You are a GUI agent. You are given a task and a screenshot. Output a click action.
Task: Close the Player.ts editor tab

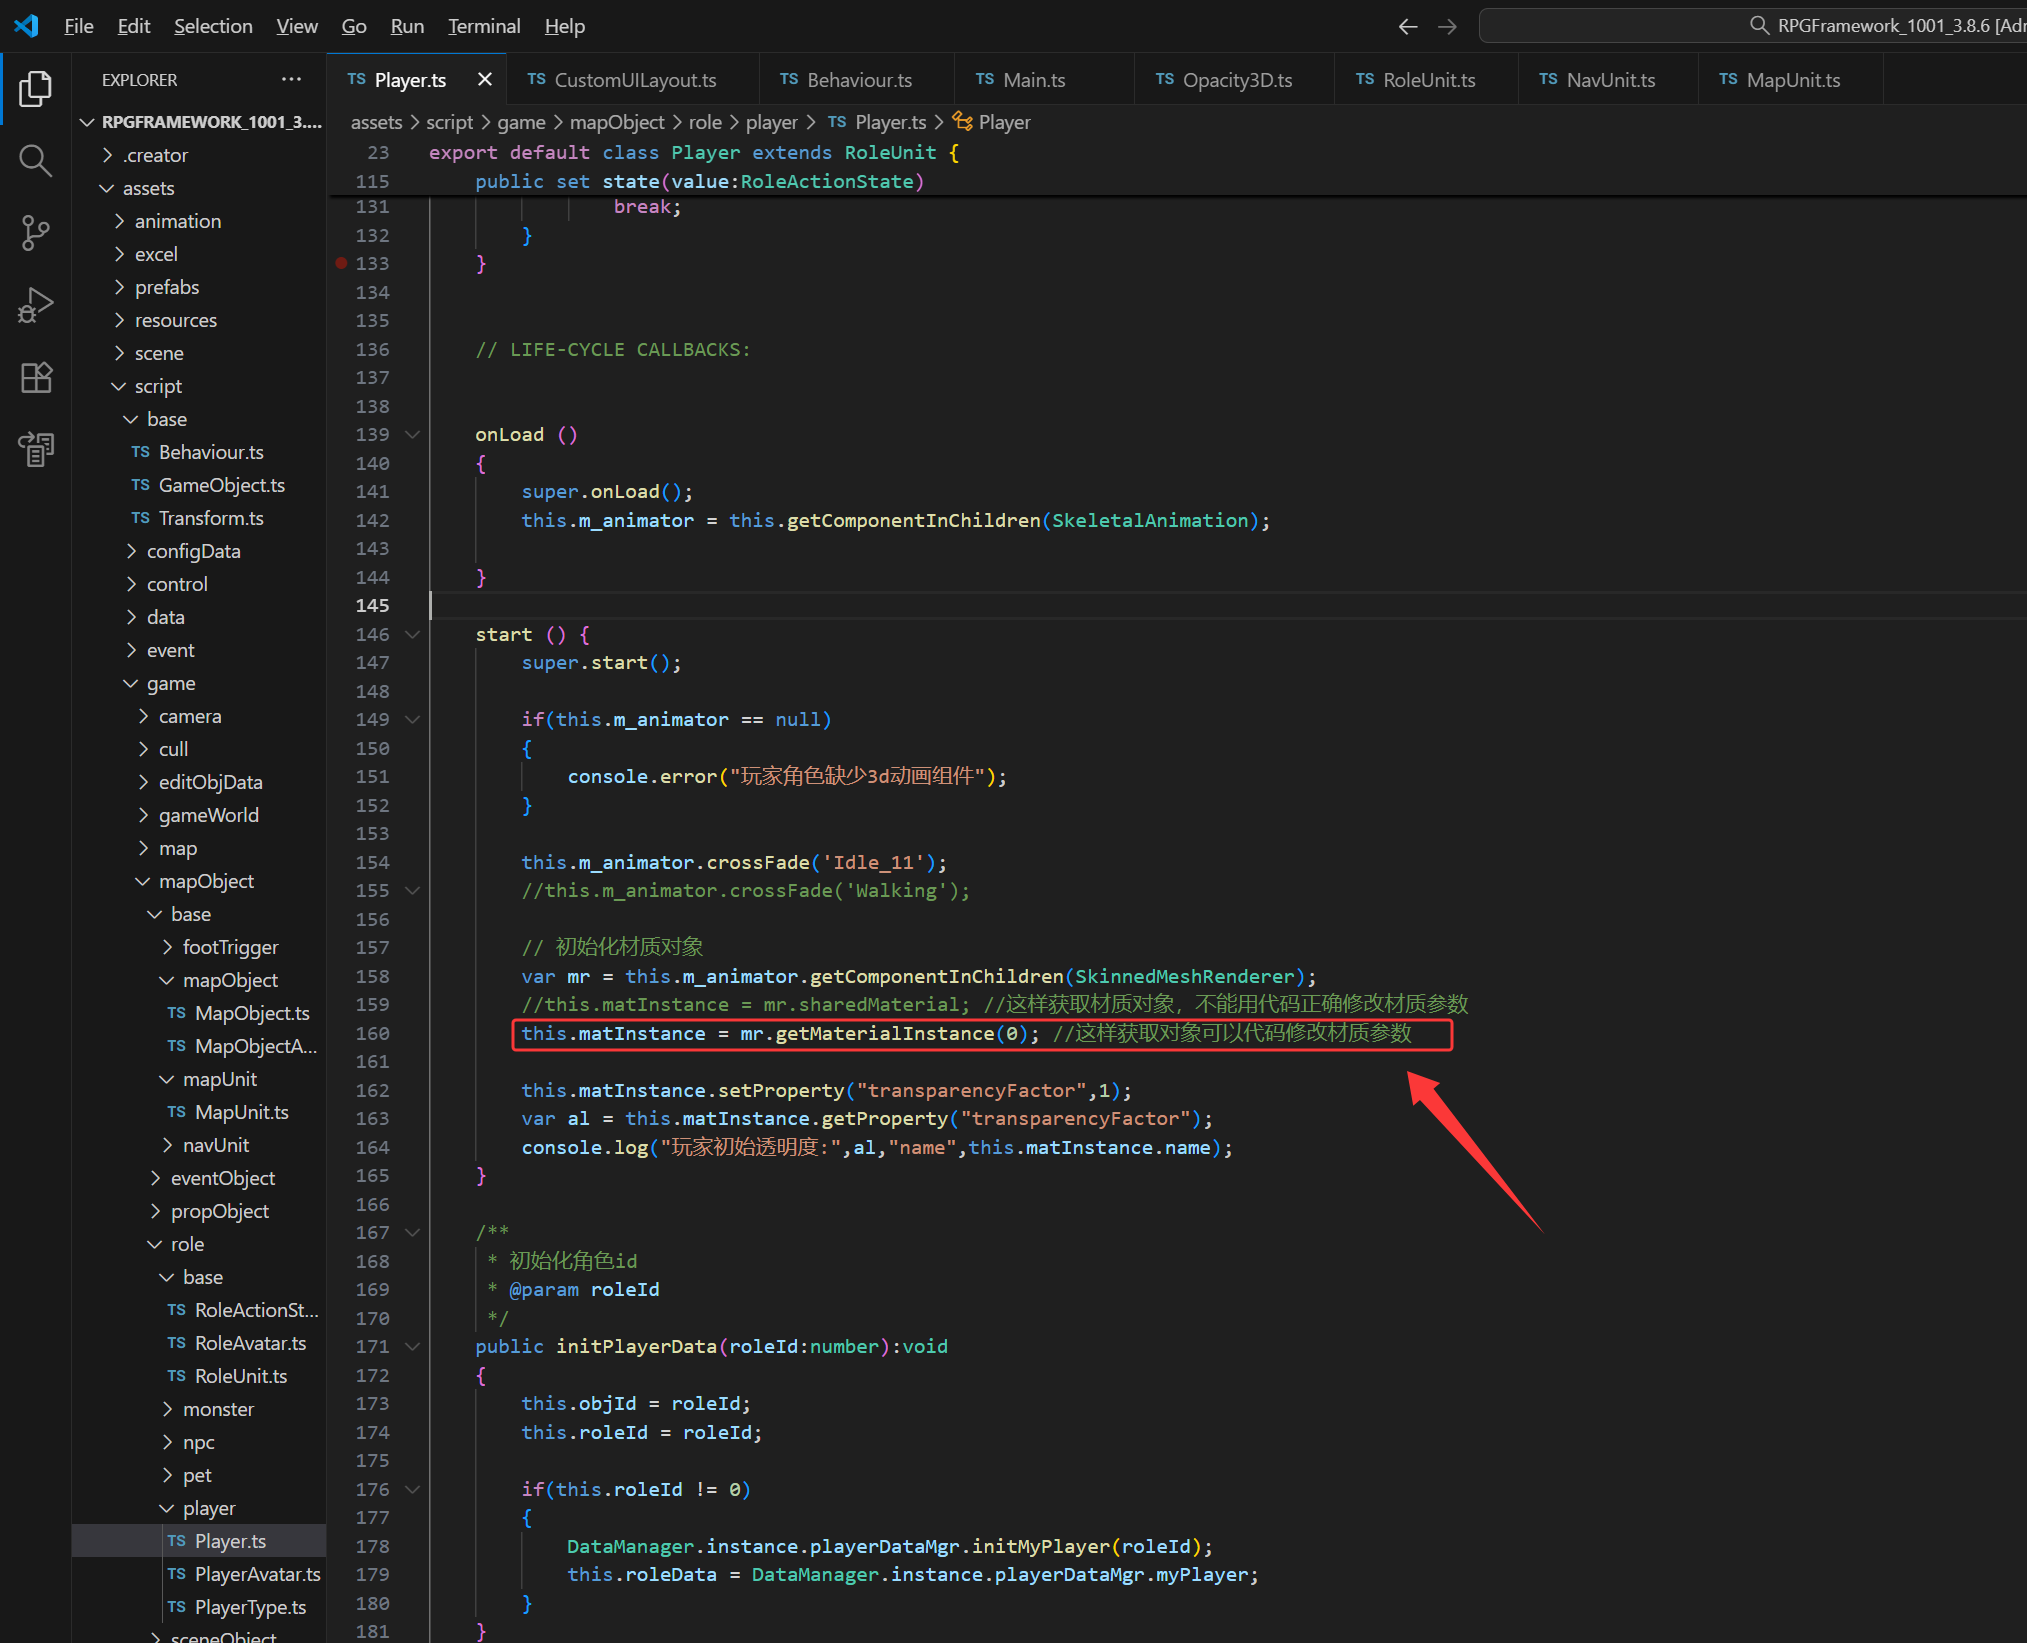point(485,79)
